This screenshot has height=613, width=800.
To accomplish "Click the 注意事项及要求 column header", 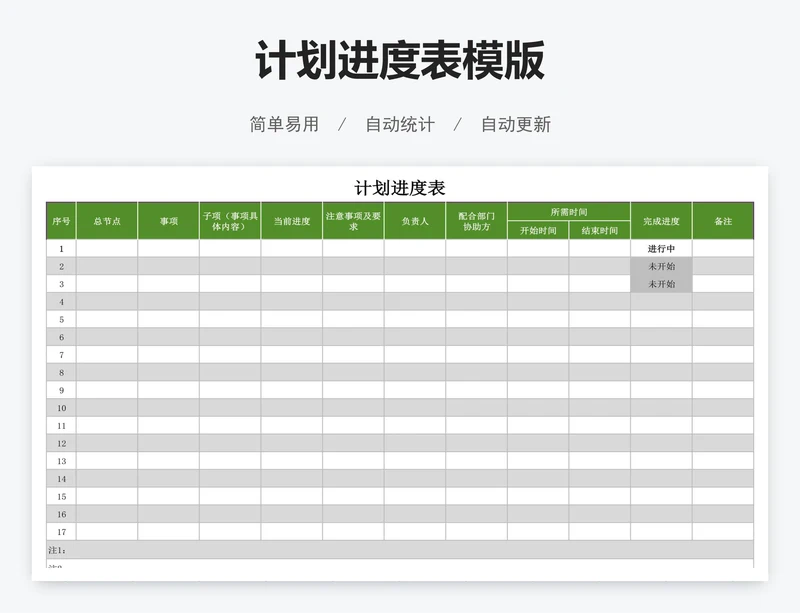I will [353, 221].
